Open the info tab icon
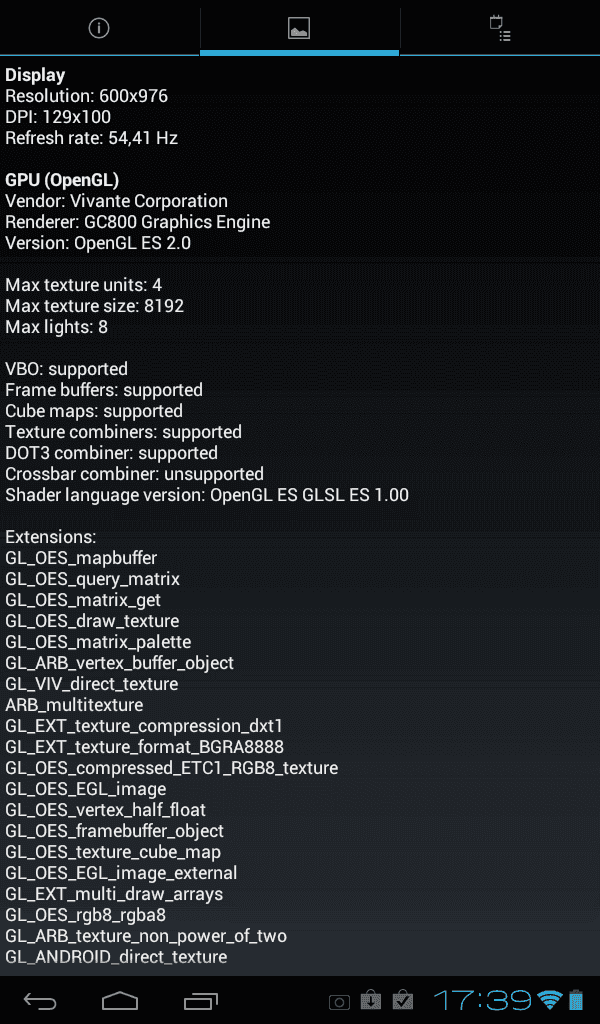Screen dimensions: 600x1024 [x=99, y=28]
